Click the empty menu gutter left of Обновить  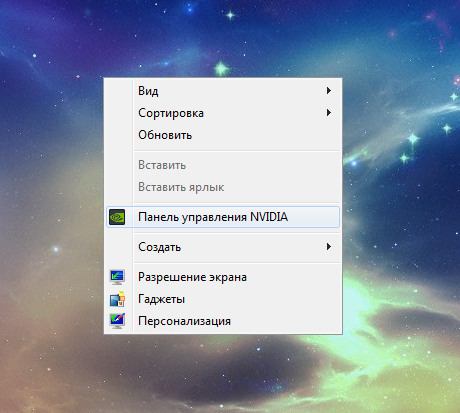coord(119,135)
